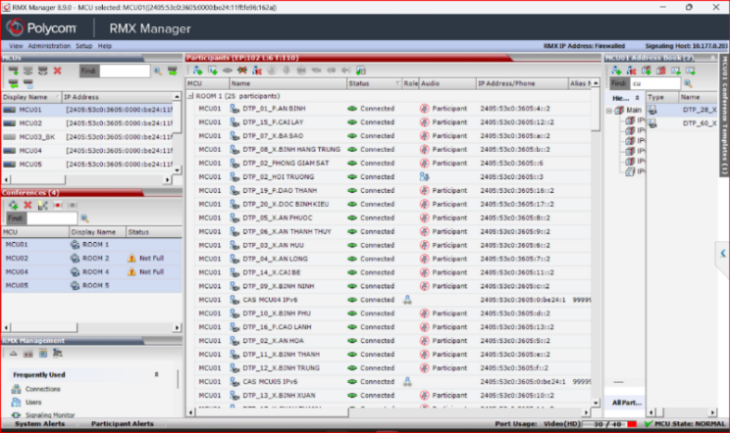Click the Add MCU icon in MCUs toolbar

[13, 71]
